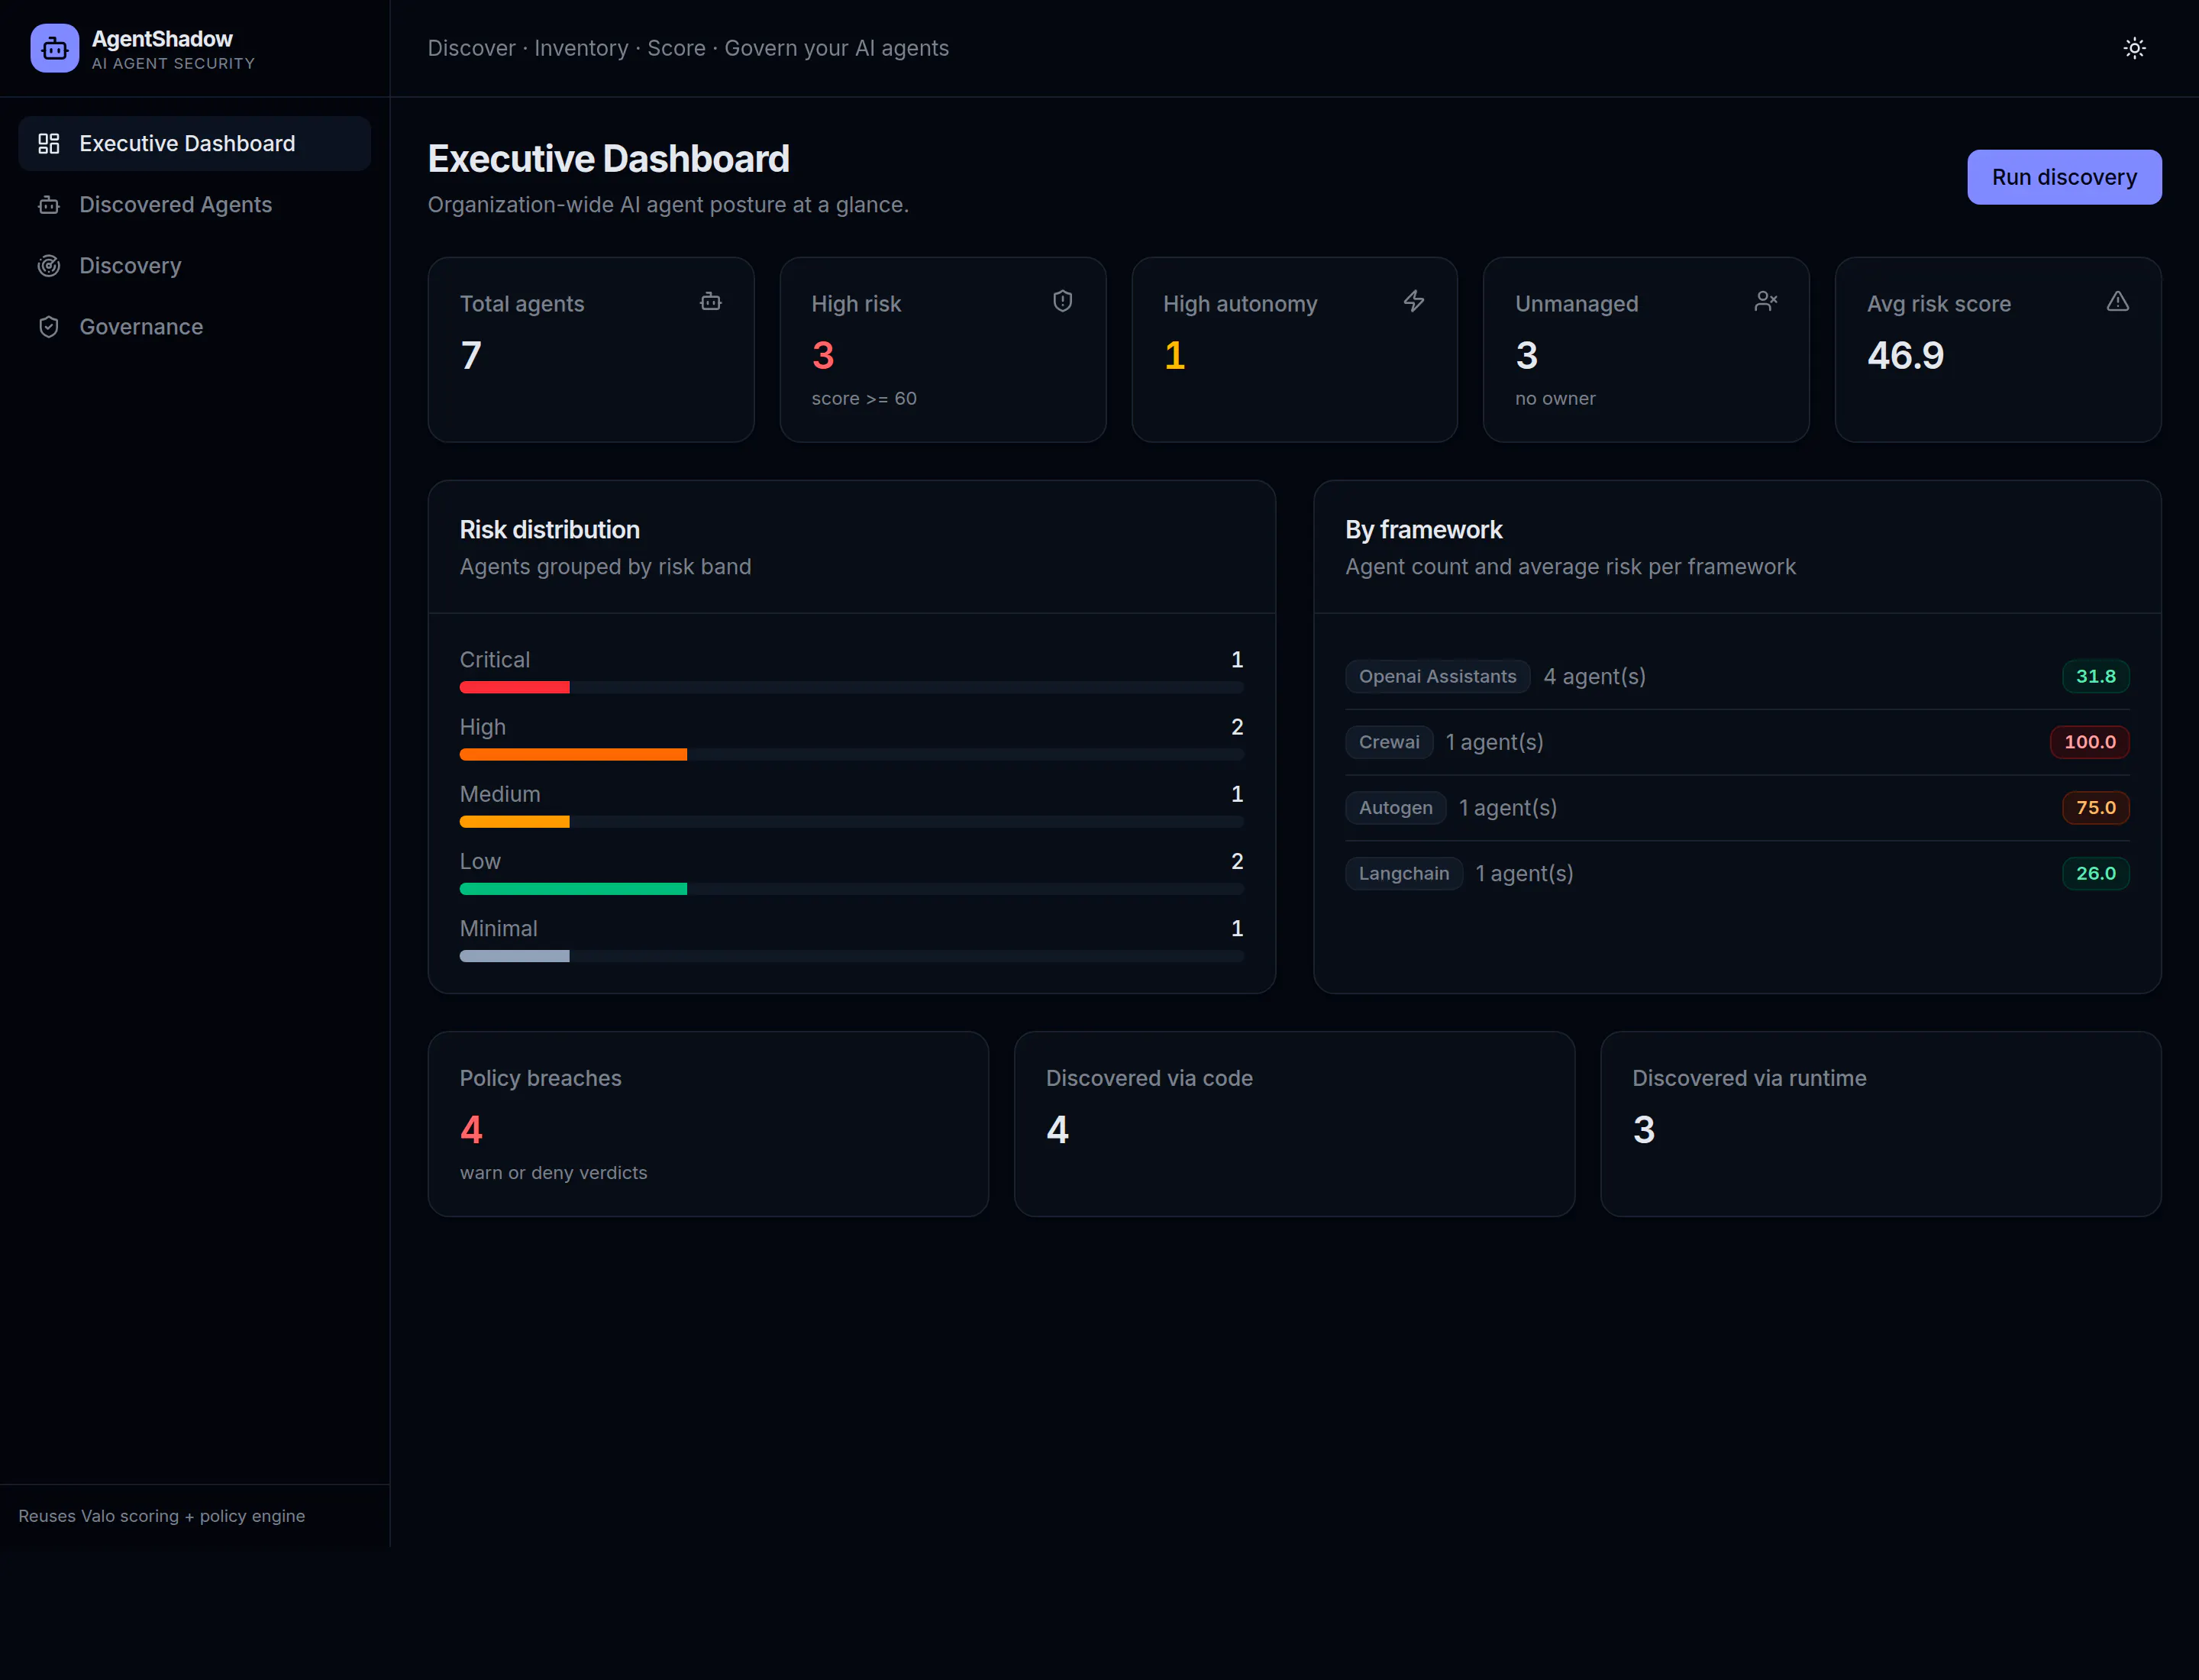Click the Discovery radar icon
The width and height of the screenshot is (2199, 1680).
point(49,266)
